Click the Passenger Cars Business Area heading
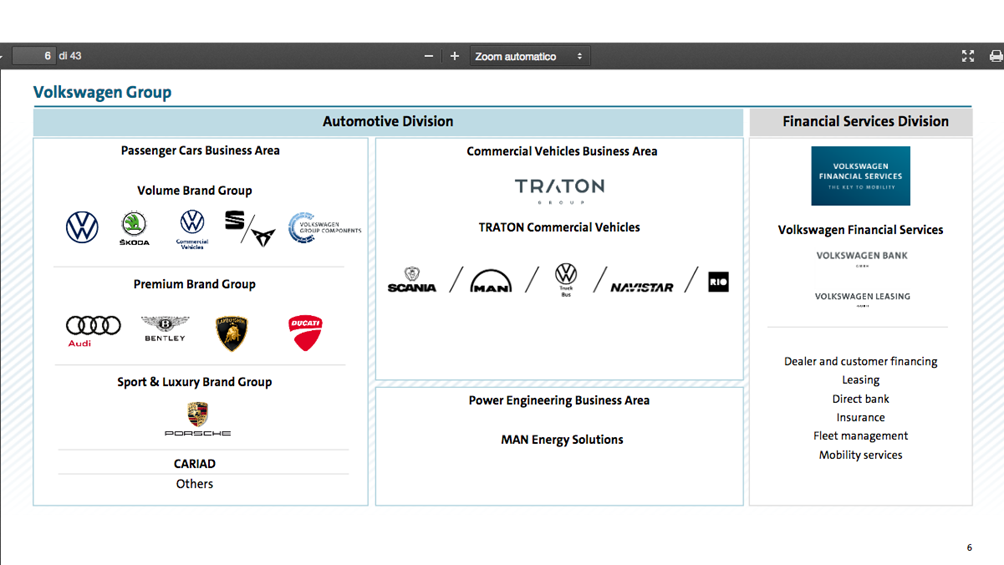Screen dimensions: 1004x565 (x=200, y=151)
